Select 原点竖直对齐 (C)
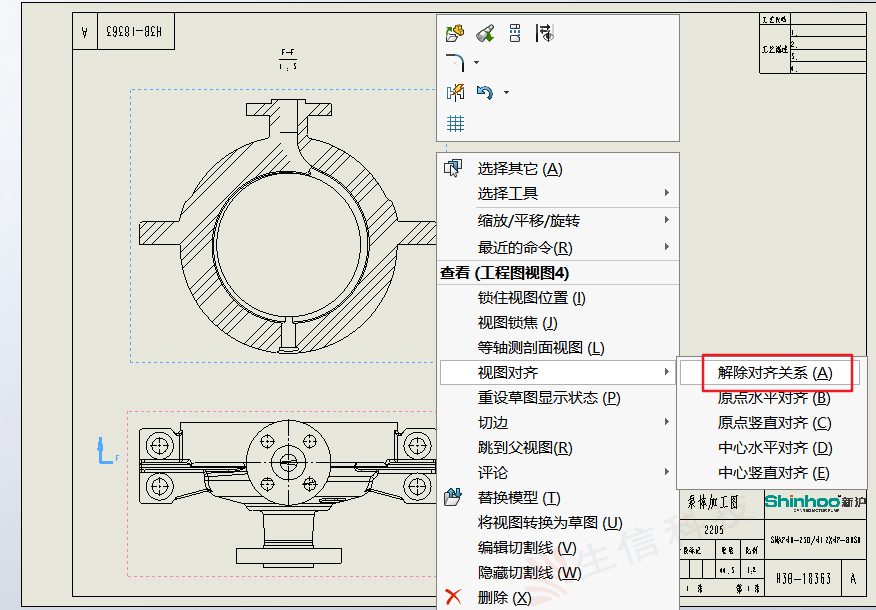This screenshot has height=610, width=876. point(770,423)
